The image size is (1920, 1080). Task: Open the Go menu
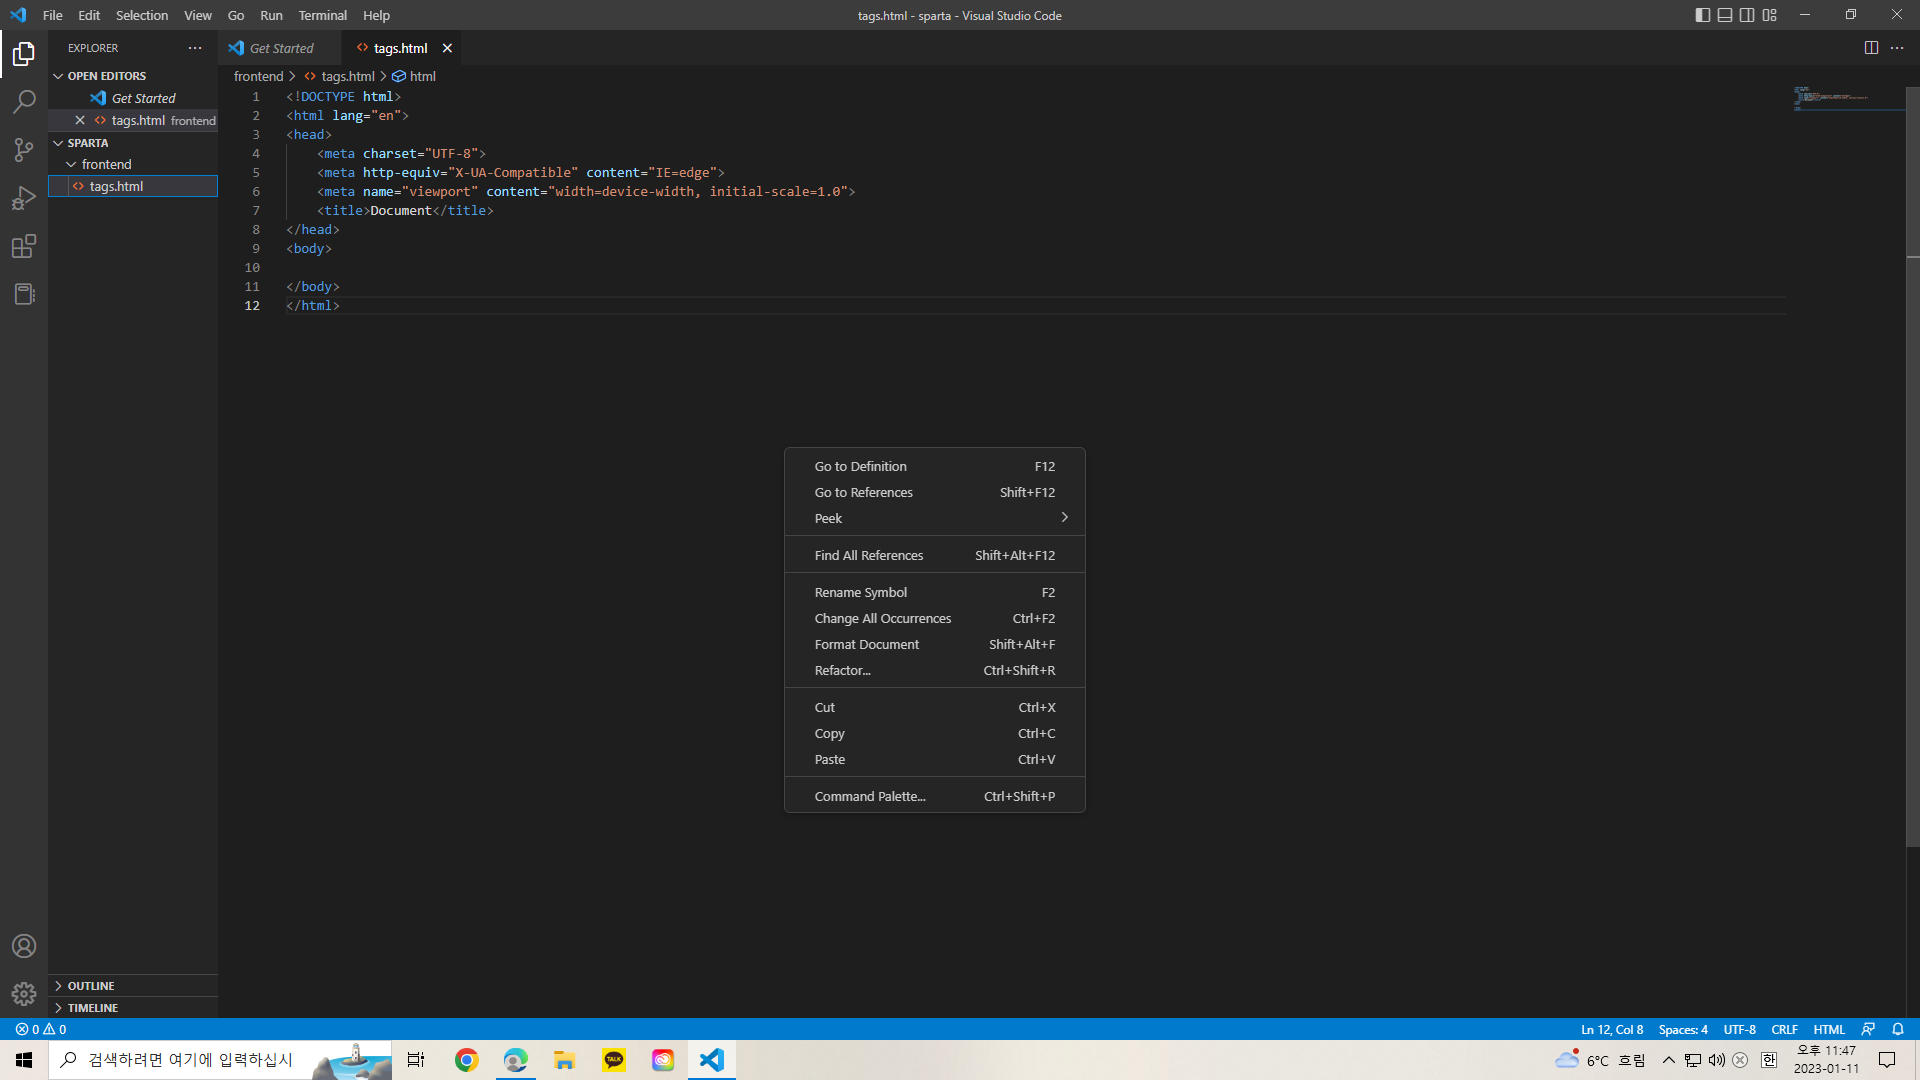click(236, 15)
